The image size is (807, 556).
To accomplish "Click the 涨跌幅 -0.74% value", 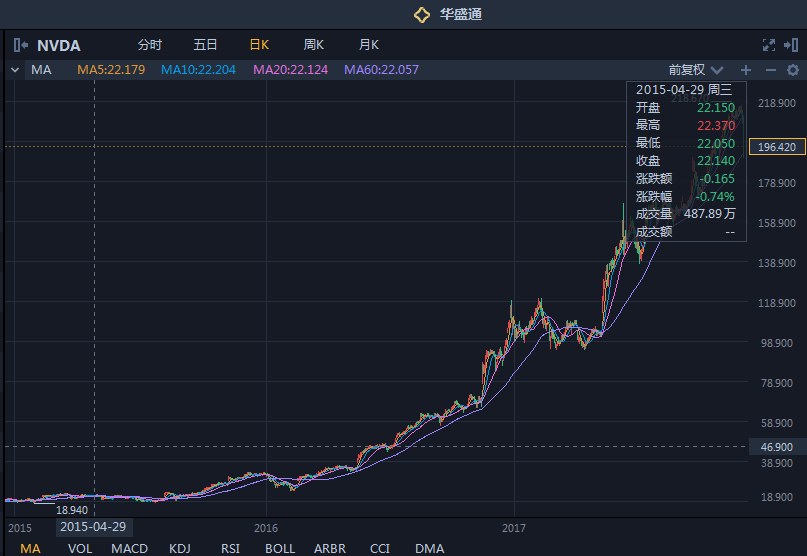I will click(715, 196).
